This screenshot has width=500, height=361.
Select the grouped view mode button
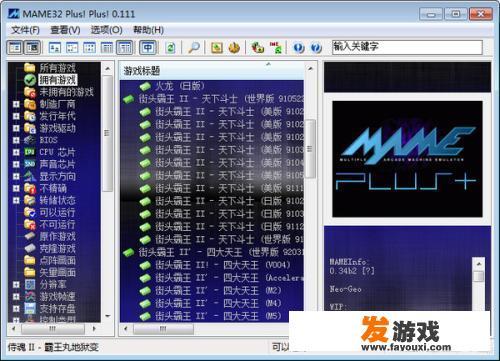coord(125,48)
